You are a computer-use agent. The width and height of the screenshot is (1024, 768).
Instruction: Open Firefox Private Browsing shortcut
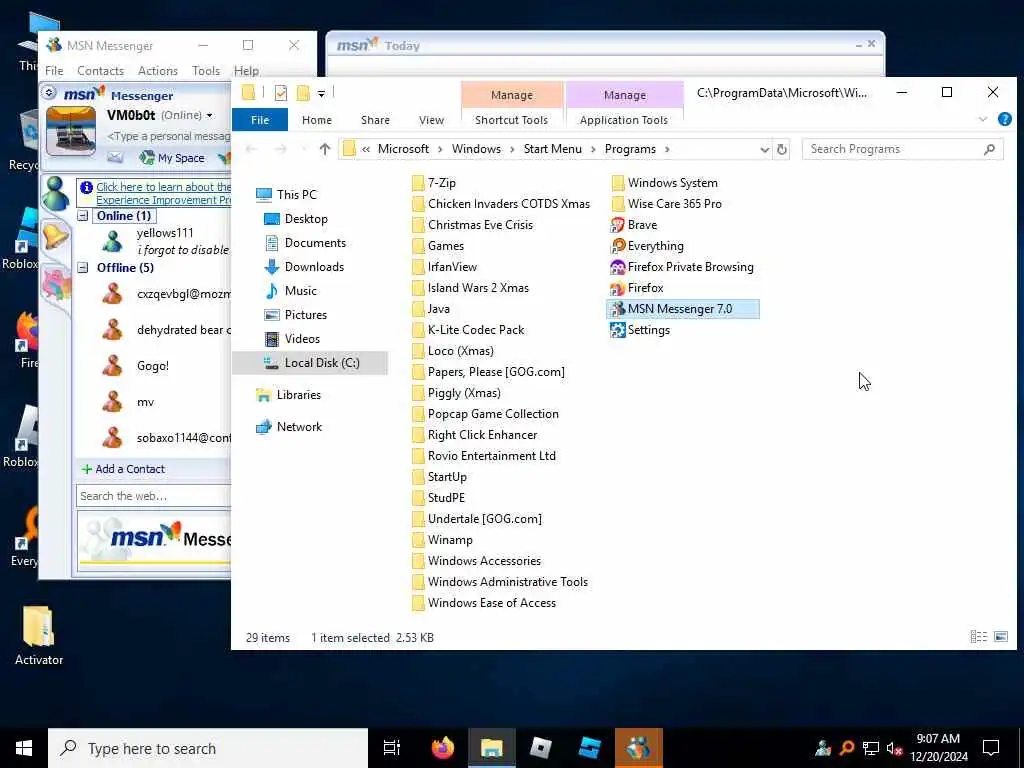682,266
